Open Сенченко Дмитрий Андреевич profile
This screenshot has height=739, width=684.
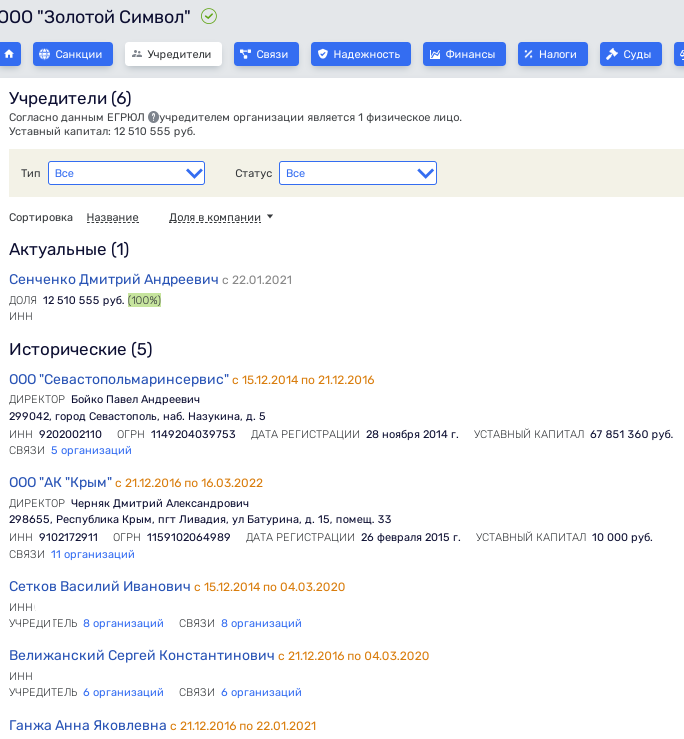point(114,279)
